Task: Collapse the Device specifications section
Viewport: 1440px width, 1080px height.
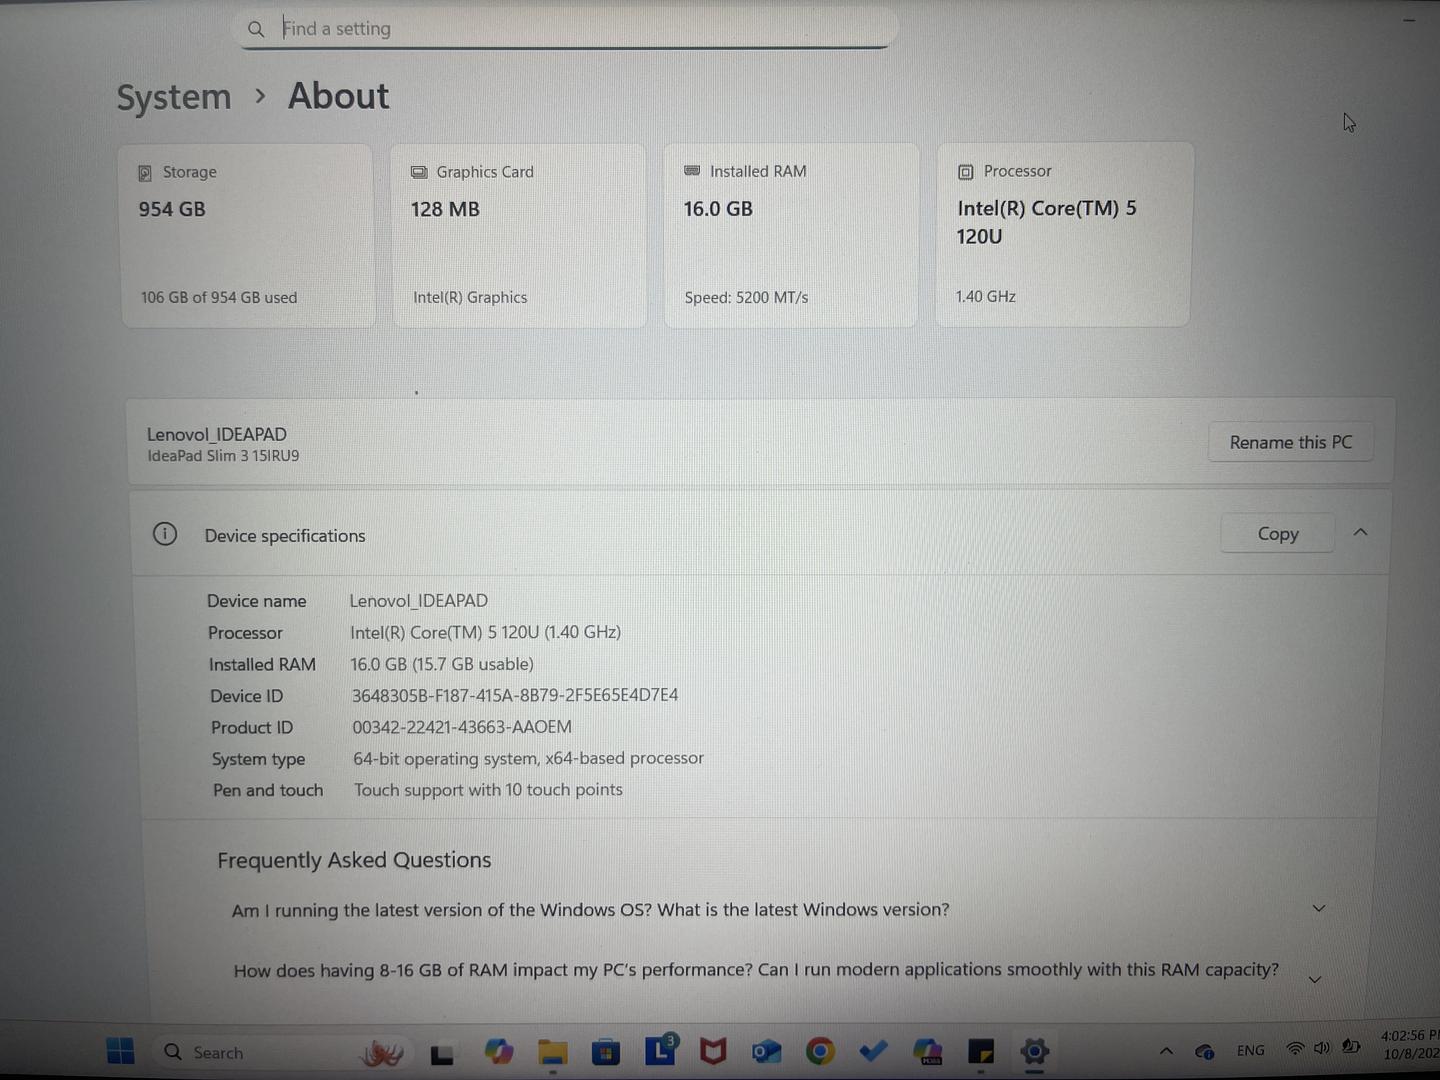Action: (1360, 533)
